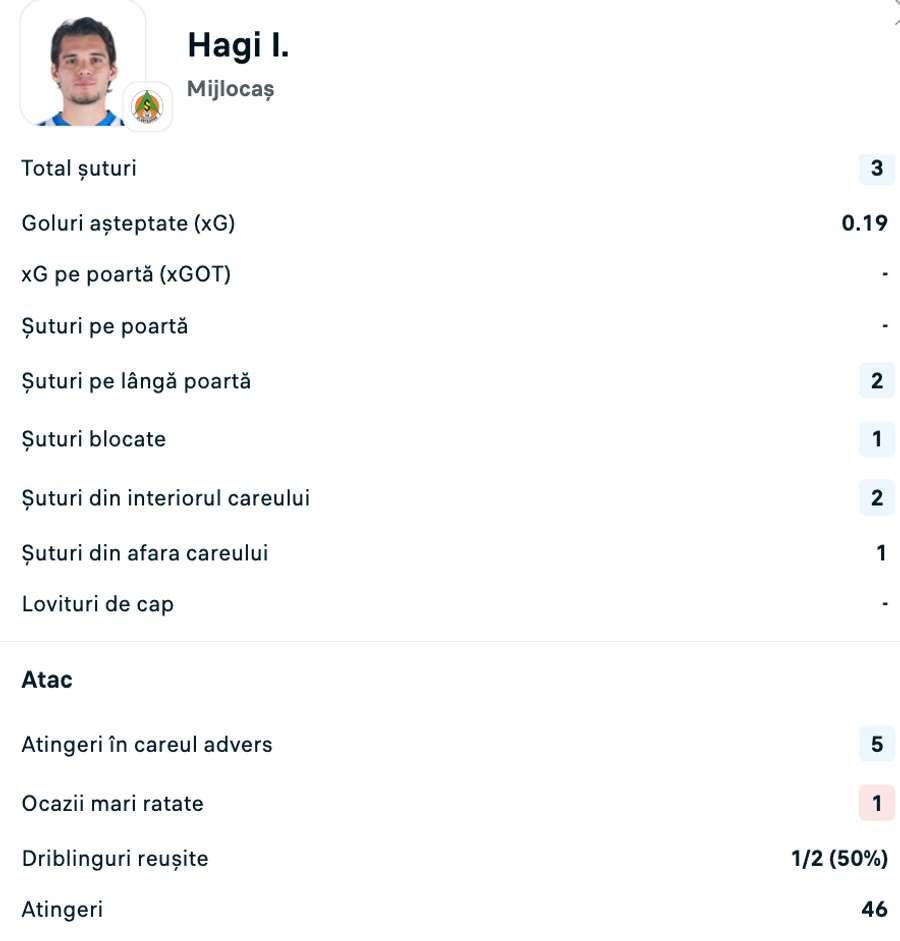Select the Total șuturi stat row
The height and width of the screenshot is (941, 900).
click(x=78, y=169)
